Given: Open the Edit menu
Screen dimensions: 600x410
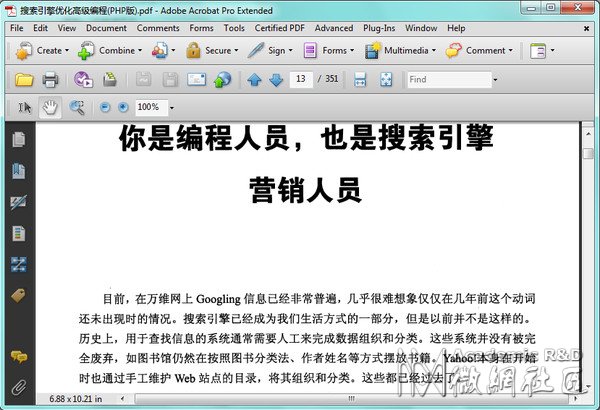Looking at the screenshot, I should click(40, 28).
